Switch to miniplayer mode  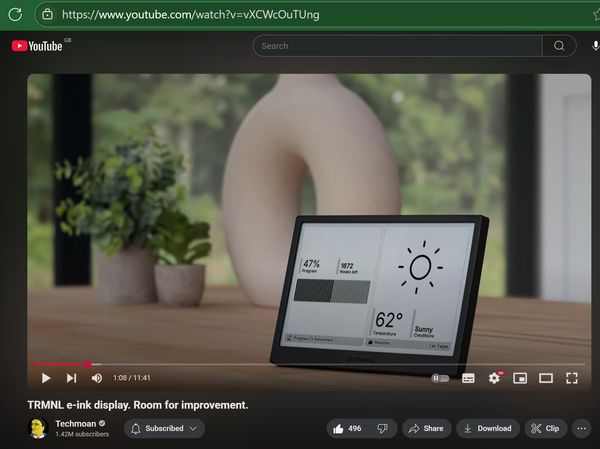pos(520,378)
